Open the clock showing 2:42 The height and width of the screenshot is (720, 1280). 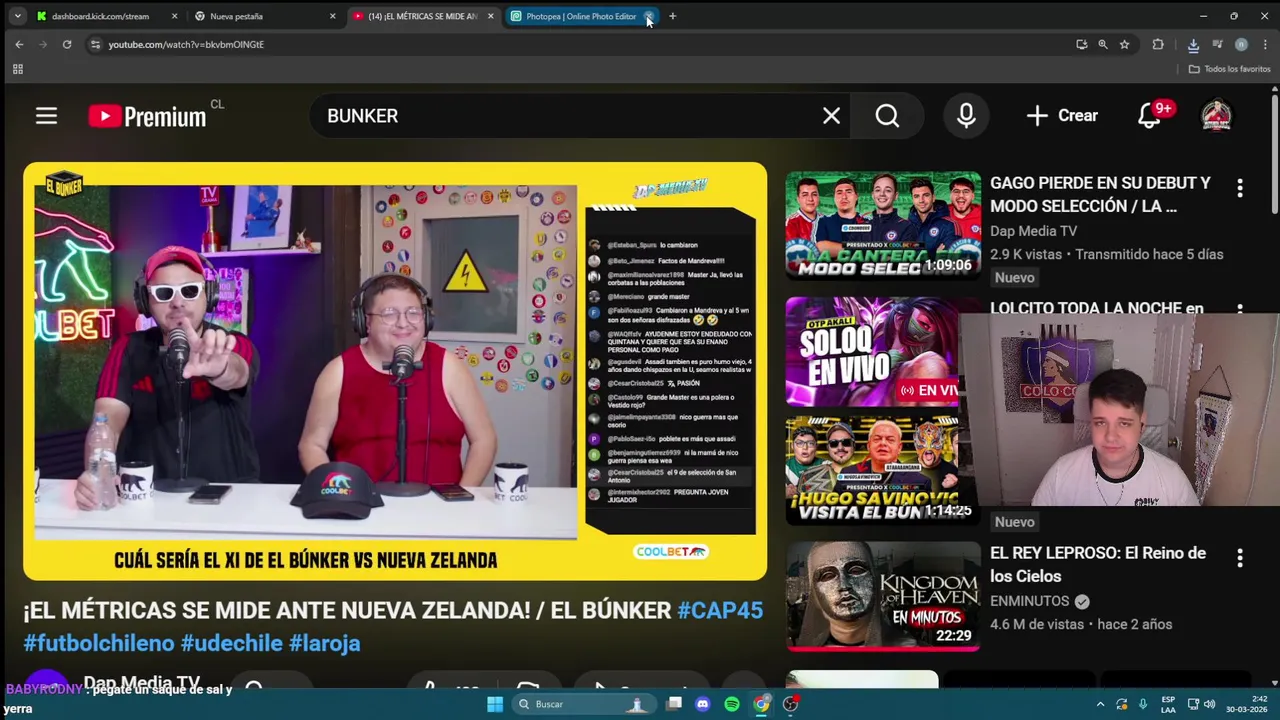[x=1247, y=704]
